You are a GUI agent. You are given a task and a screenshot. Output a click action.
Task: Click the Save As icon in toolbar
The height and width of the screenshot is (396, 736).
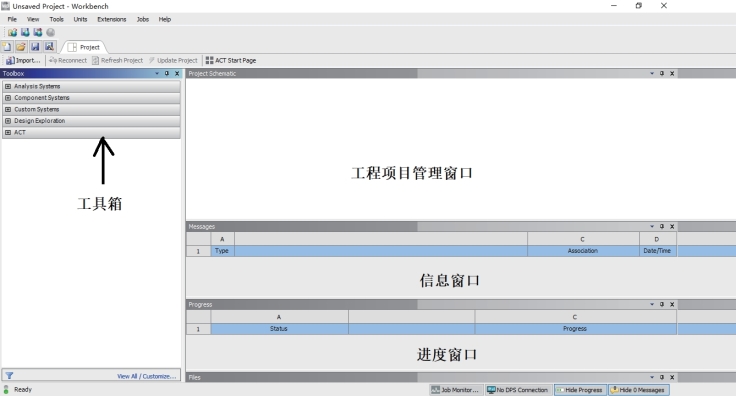click(x=49, y=47)
